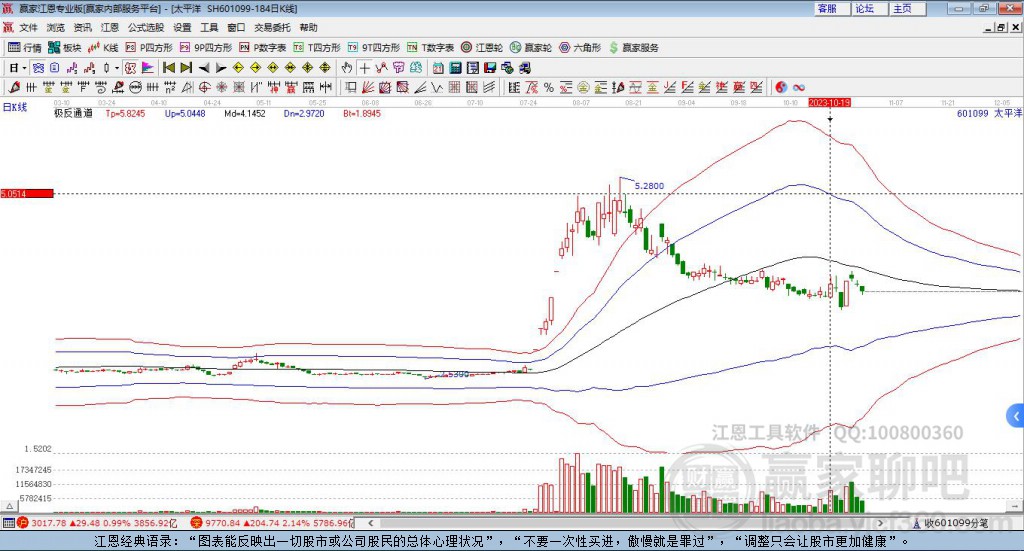Open the 9P四方形 tool
Screen dimensions: 1024x551
[206, 48]
